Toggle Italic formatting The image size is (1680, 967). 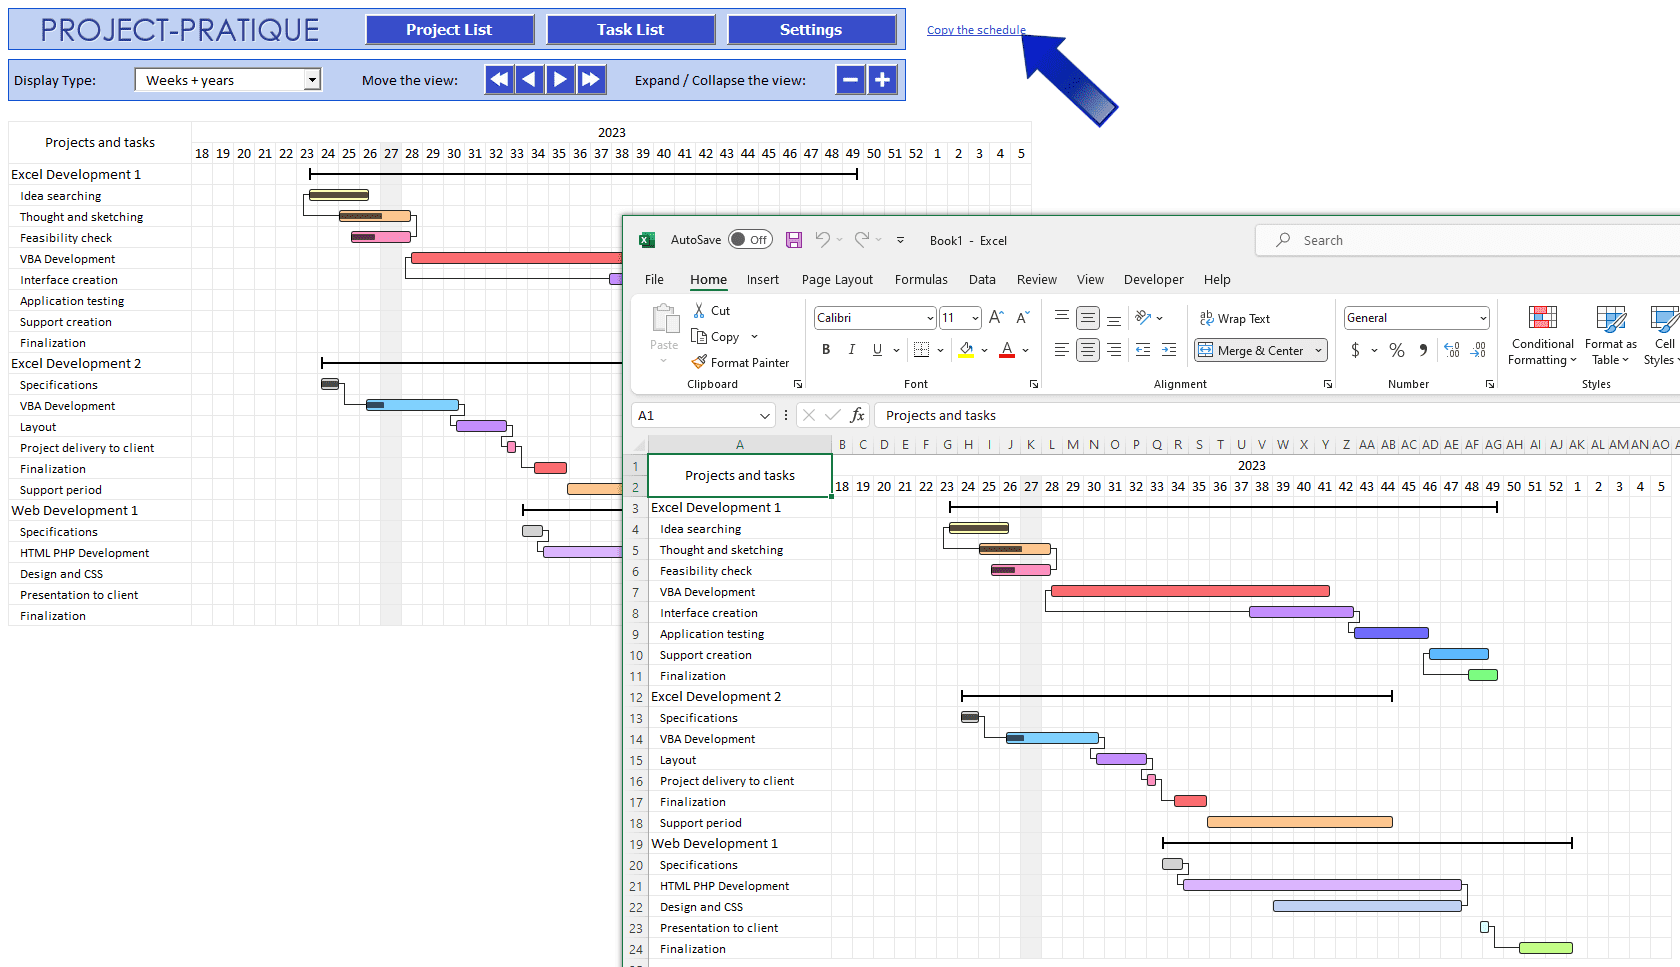[851, 349]
